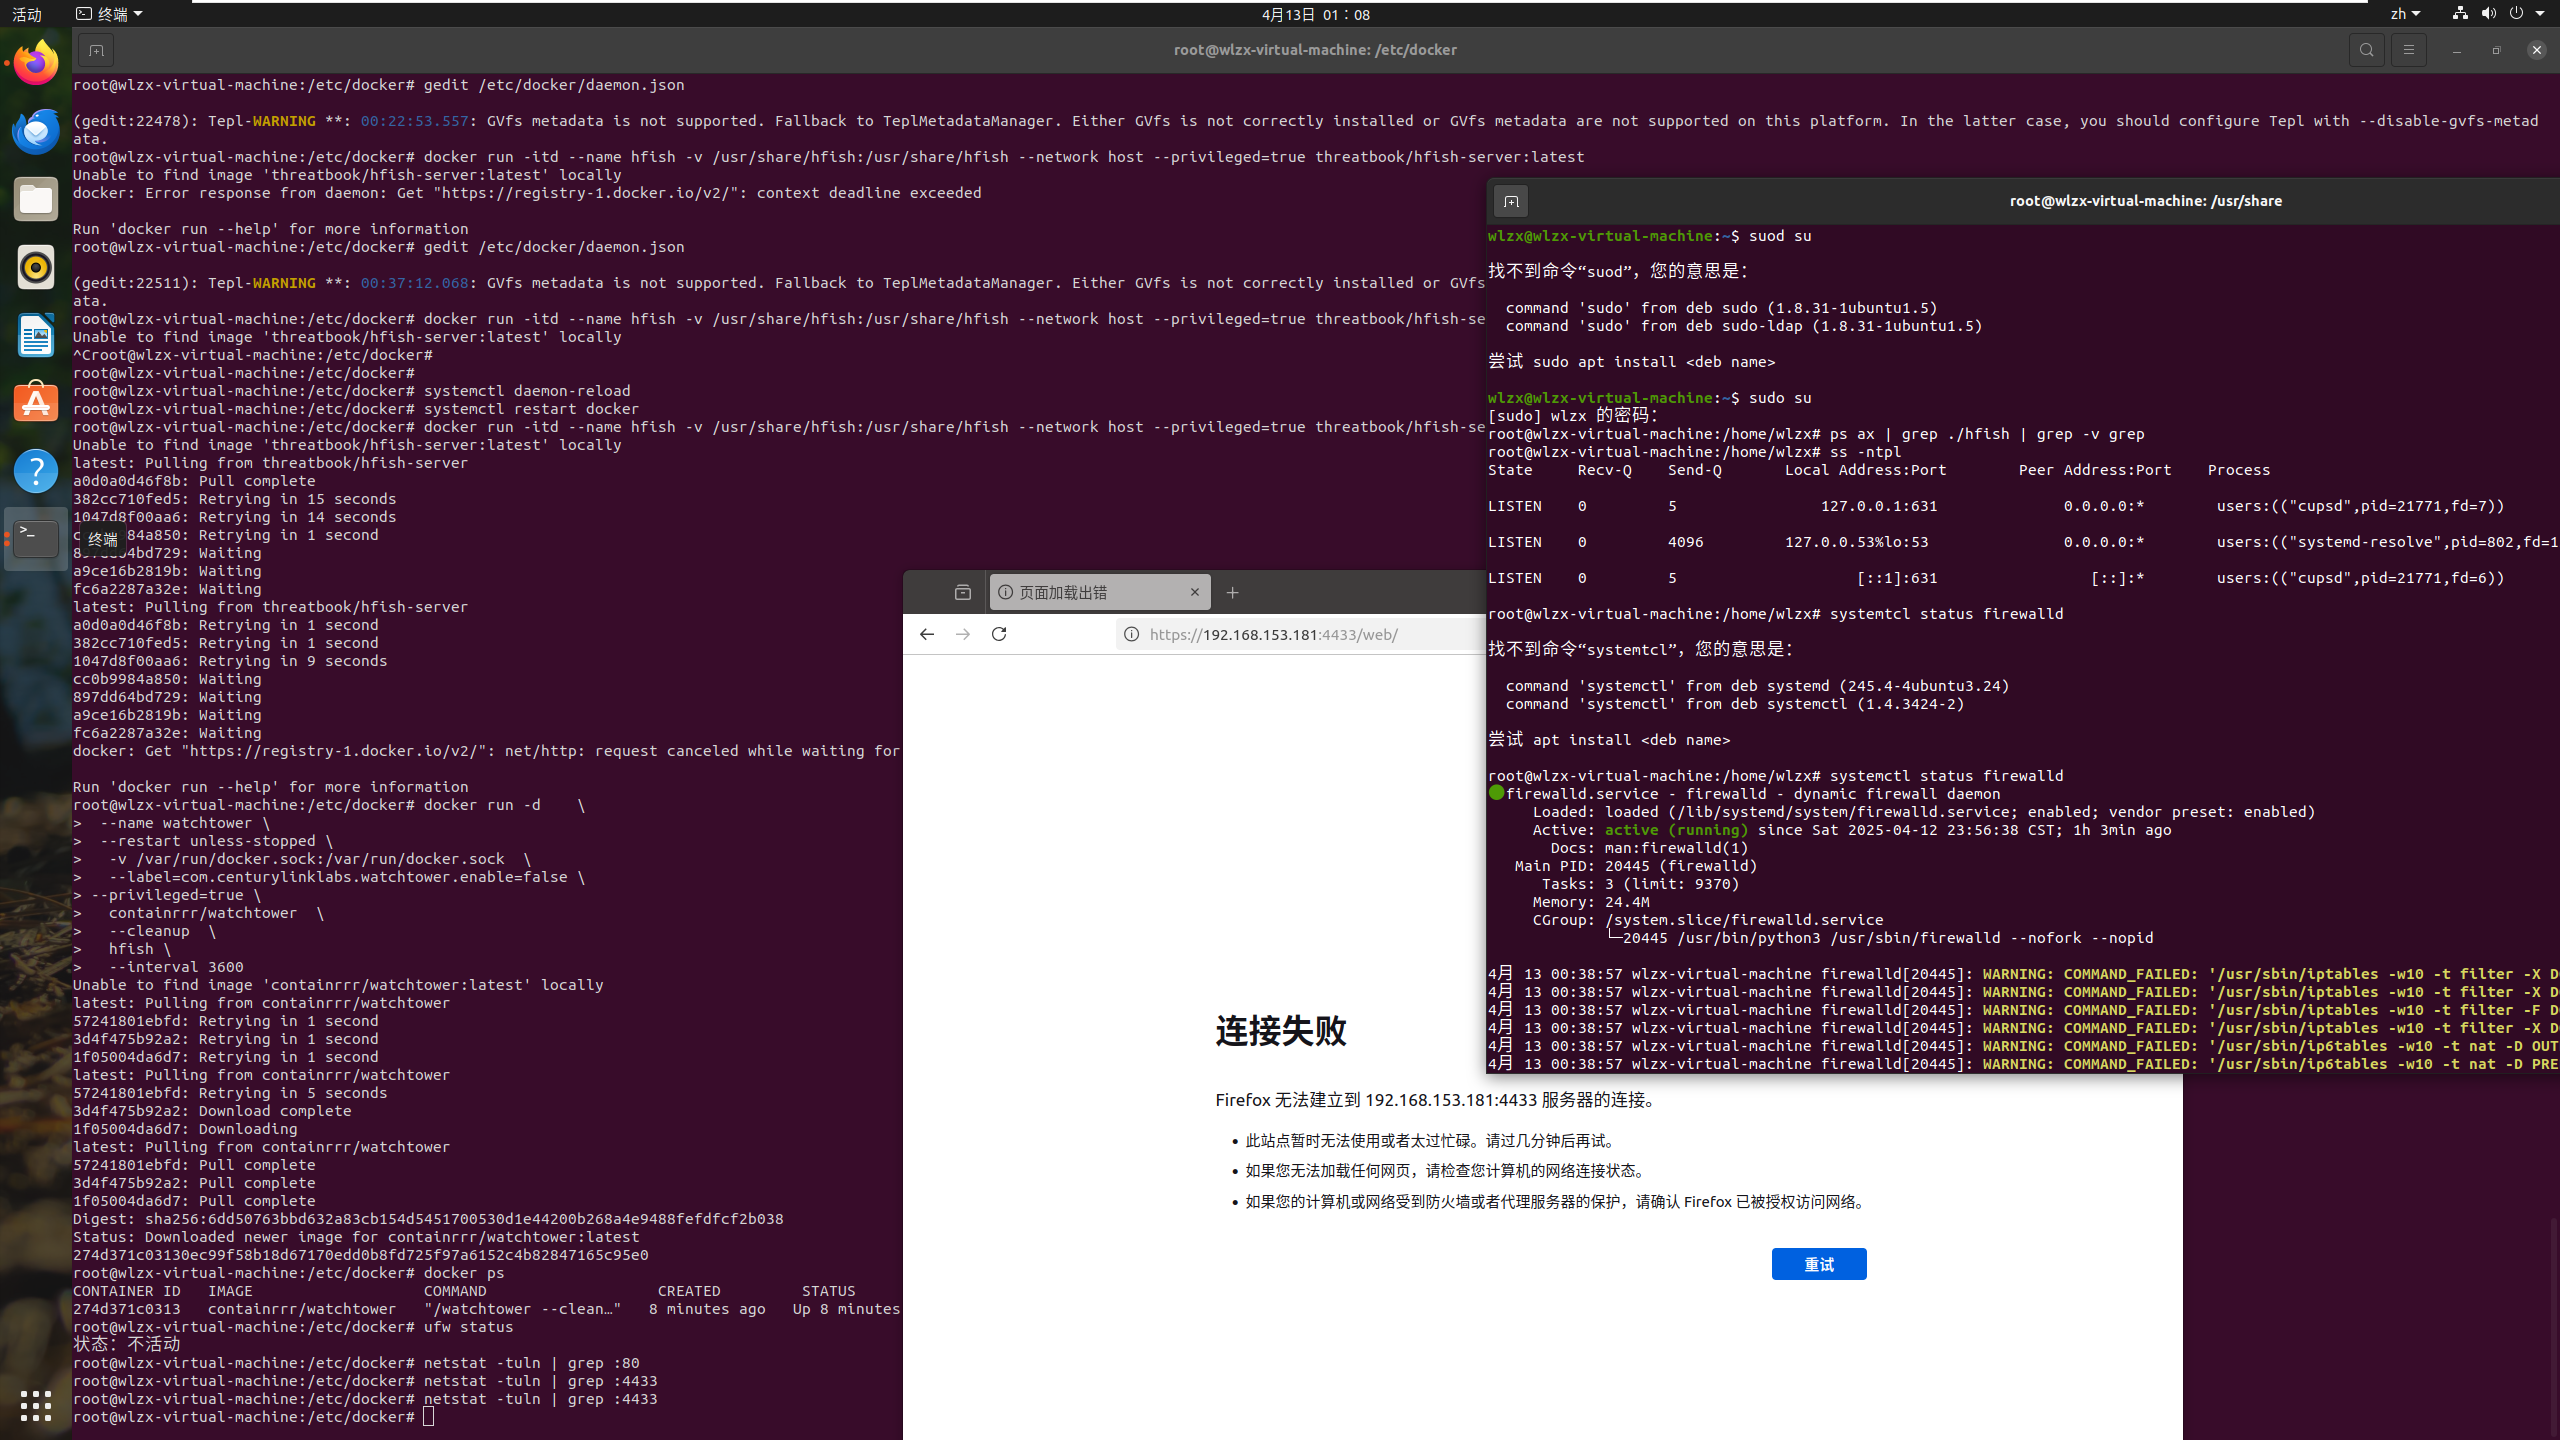Screen dimensions: 2560x1440
Task: Open Firefox from the Ubuntu dock
Action: pyautogui.click(x=36, y=63)
